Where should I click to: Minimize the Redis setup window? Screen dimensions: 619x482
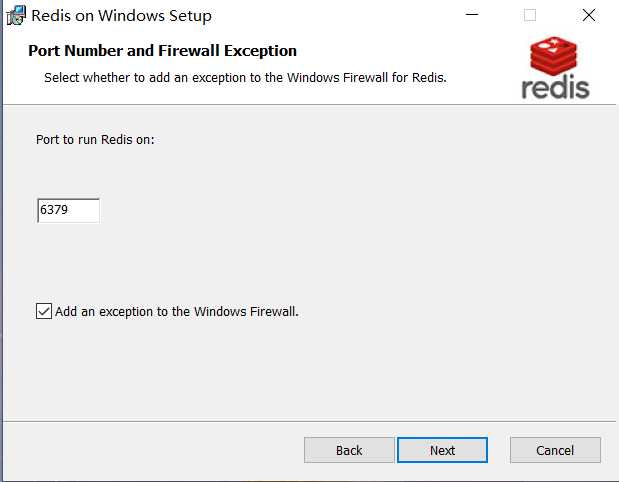[472, 15]
